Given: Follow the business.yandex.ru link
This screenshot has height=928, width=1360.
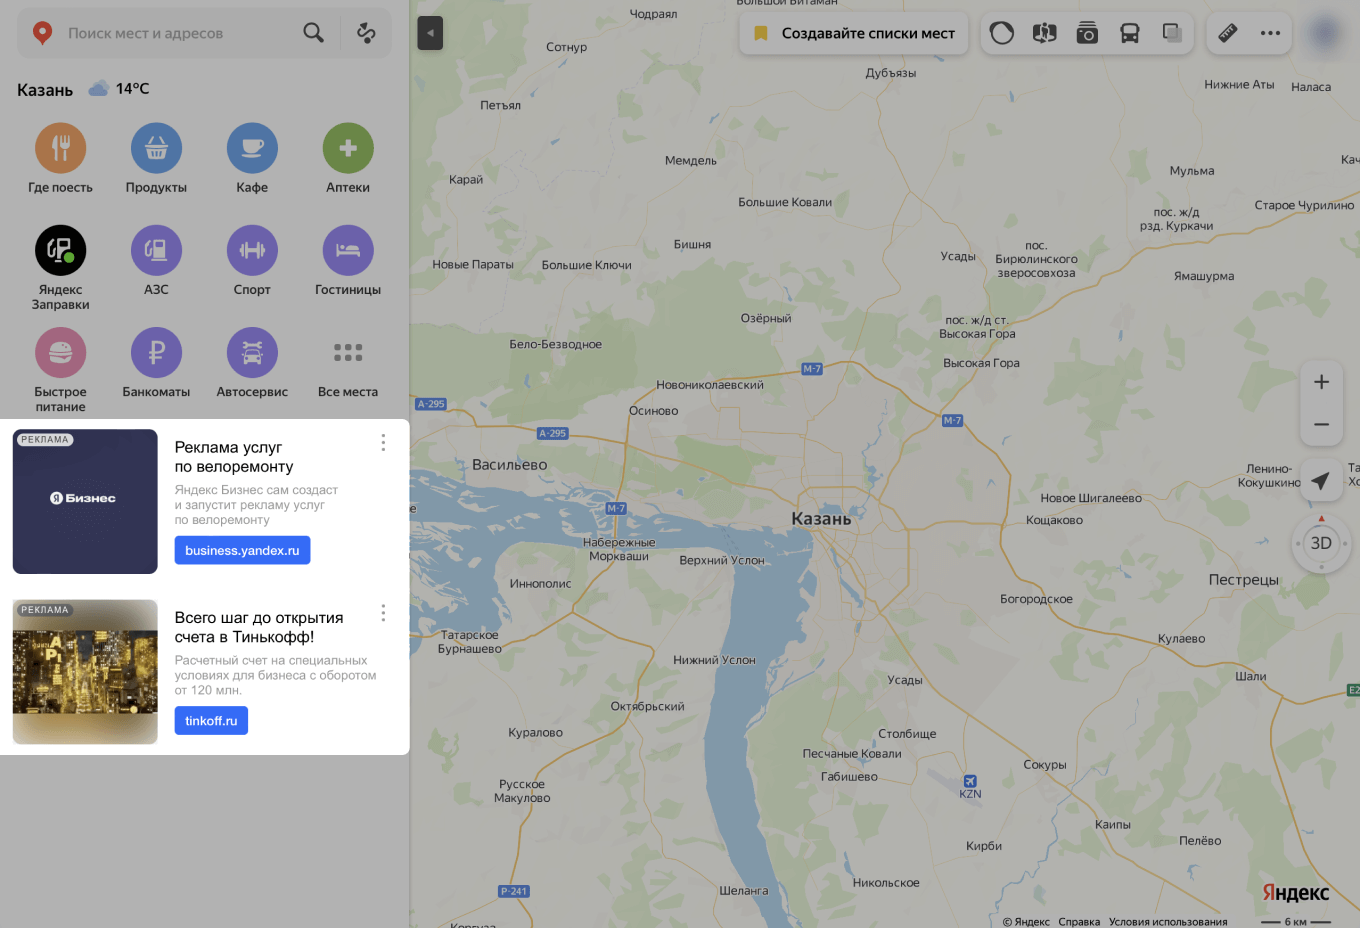Looking at the screenshot, I should click(x=242, y=550).
